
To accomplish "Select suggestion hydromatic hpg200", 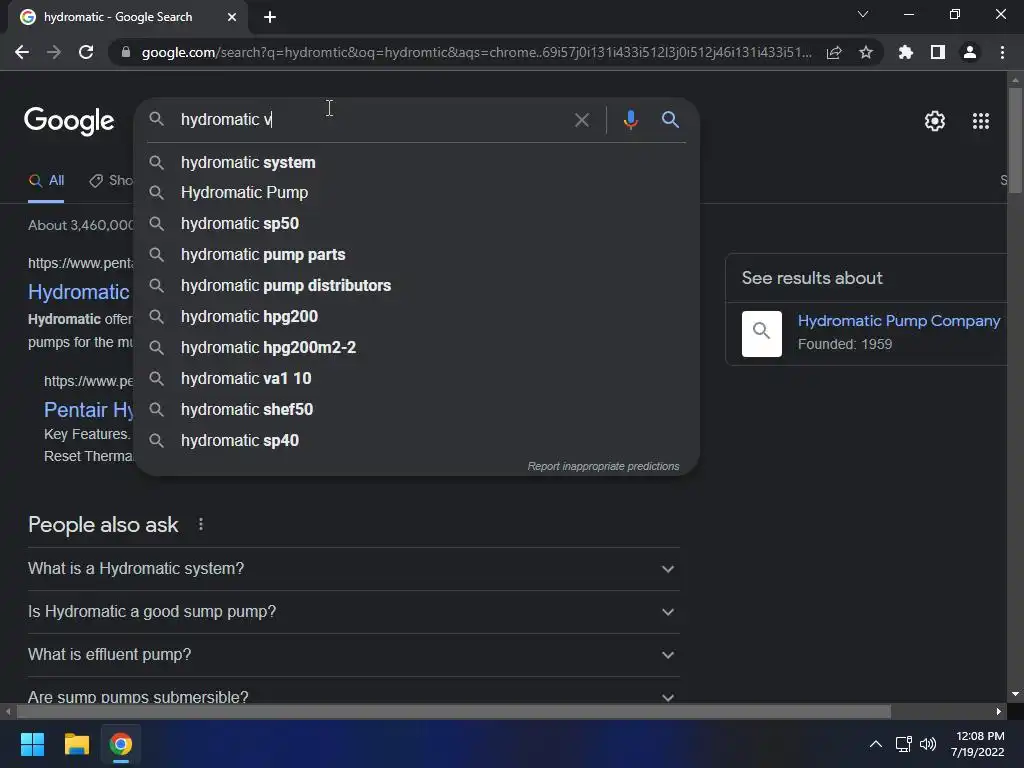I will click(x=417, y=317).
